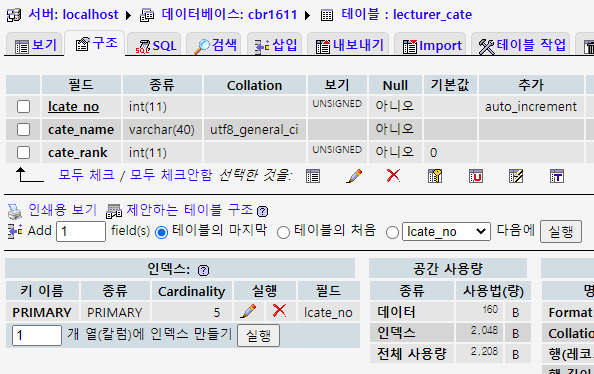Check the cate_name field checkbox
The height and width of the screenshot is (374, 594).
coord(23,130)
